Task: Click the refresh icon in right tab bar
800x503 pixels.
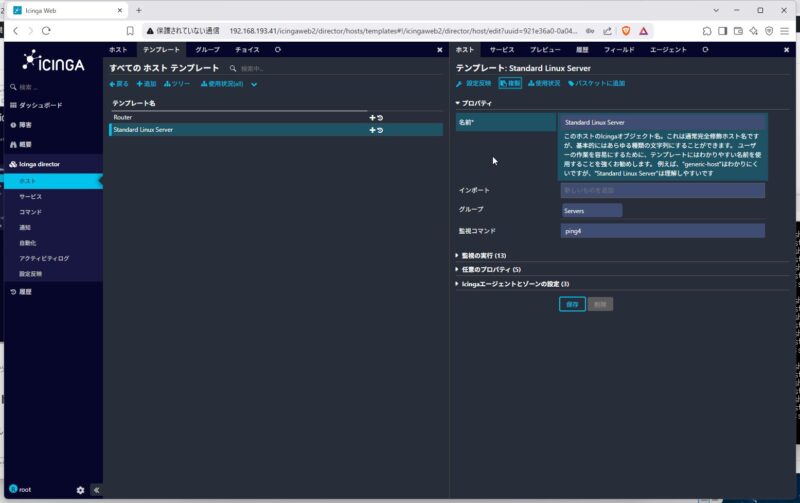Action: click(x=705, y=49)
